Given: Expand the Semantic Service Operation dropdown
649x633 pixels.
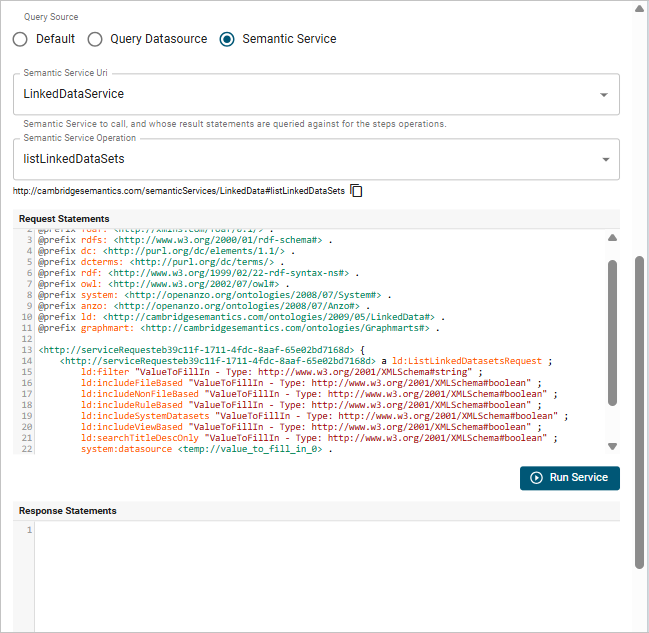Looking at the screenshot, I should click(x=604, y=159).
